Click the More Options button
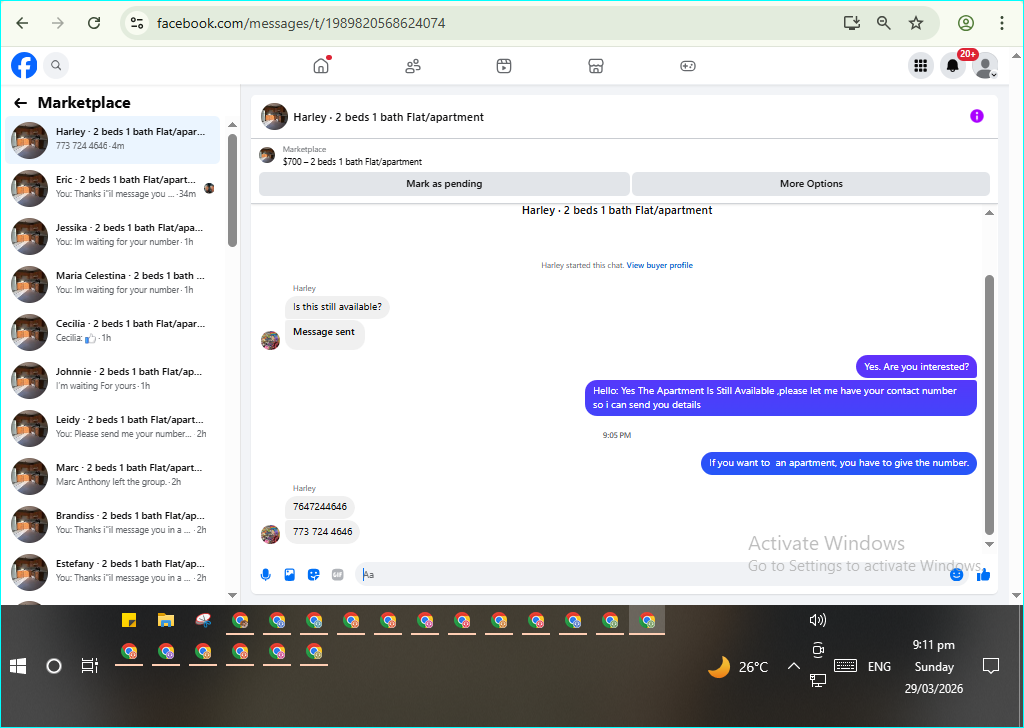Image resolution: width=1024 pixels, height=728 pixels. pos(811,184)
